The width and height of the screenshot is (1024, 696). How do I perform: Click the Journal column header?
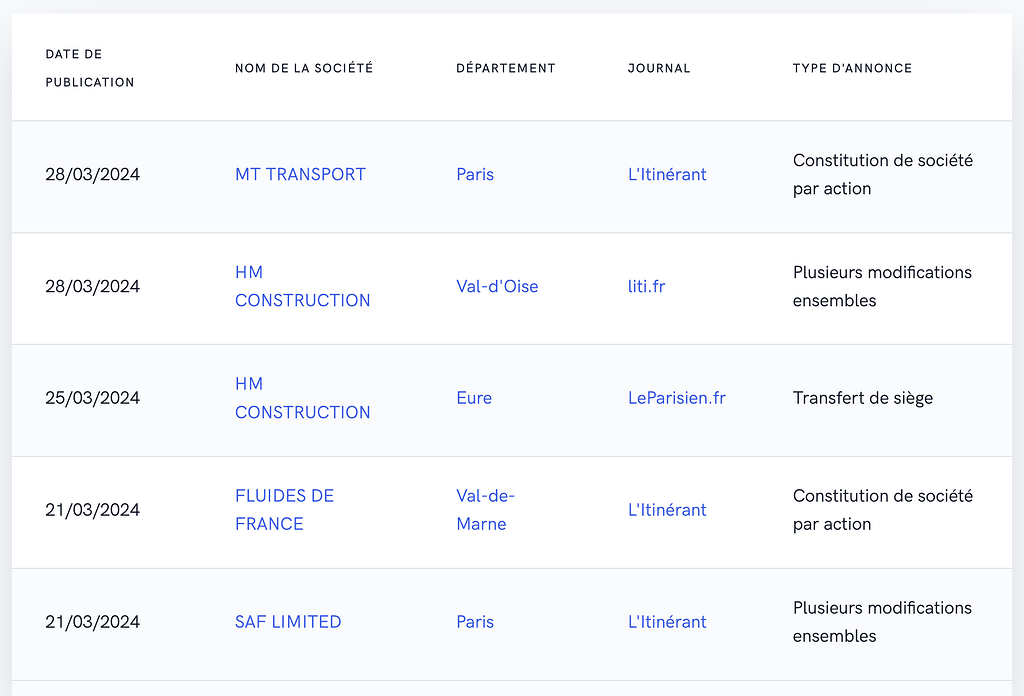coord(659,68)
